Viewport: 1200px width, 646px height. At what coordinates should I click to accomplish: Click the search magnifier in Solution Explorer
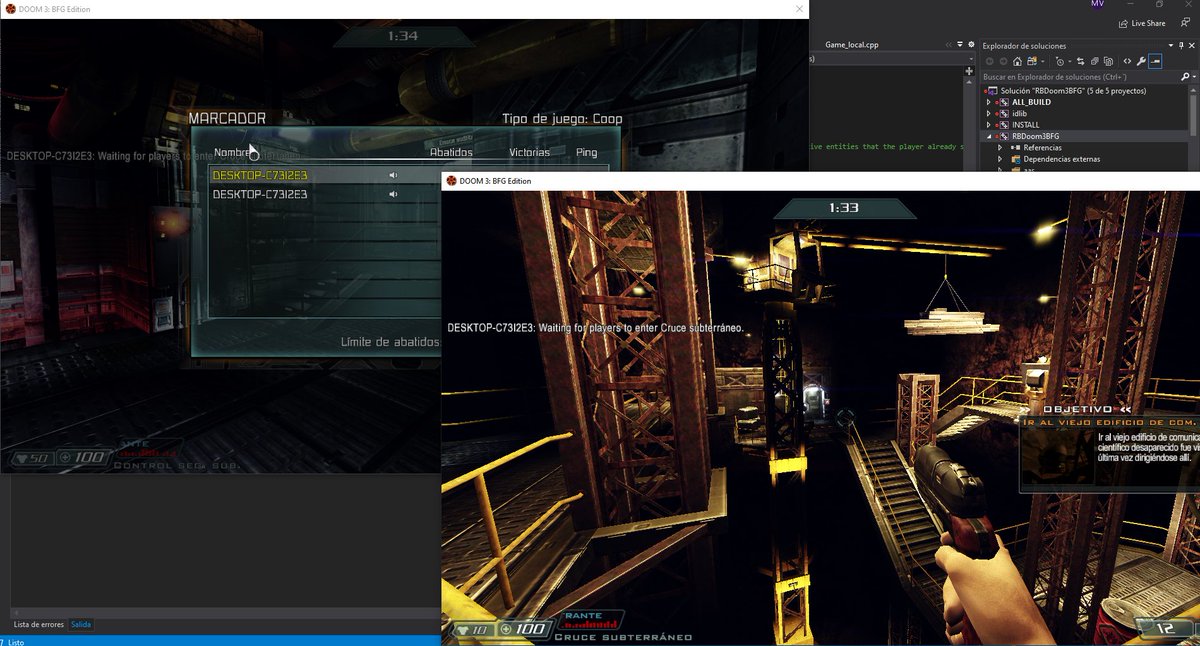click(x=1184, y=76)
